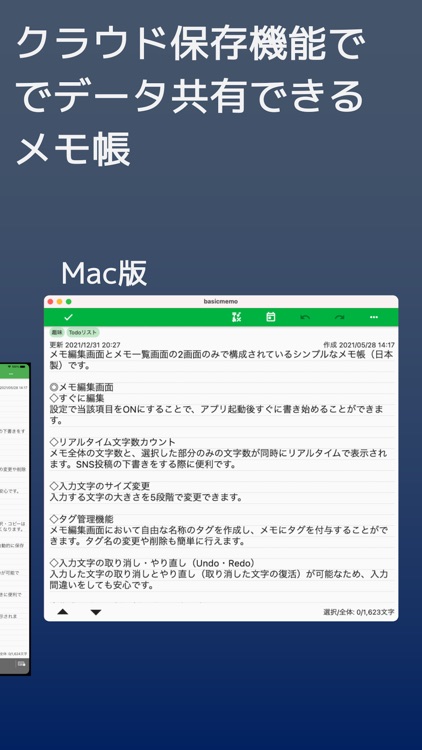Click the memo text editing area
Screen dimensions: 422x750
(x=221, y=476)
